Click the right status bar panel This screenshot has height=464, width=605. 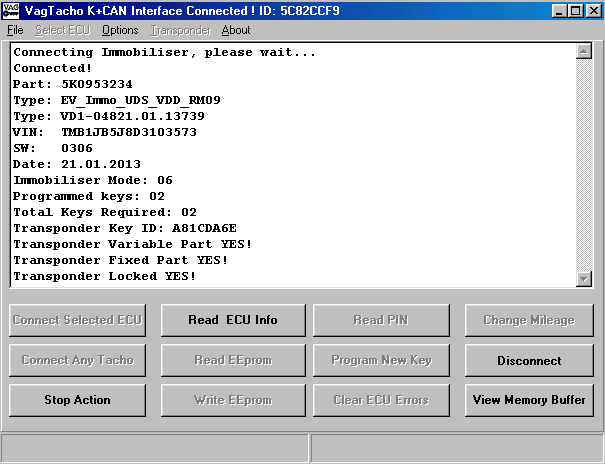457,448
